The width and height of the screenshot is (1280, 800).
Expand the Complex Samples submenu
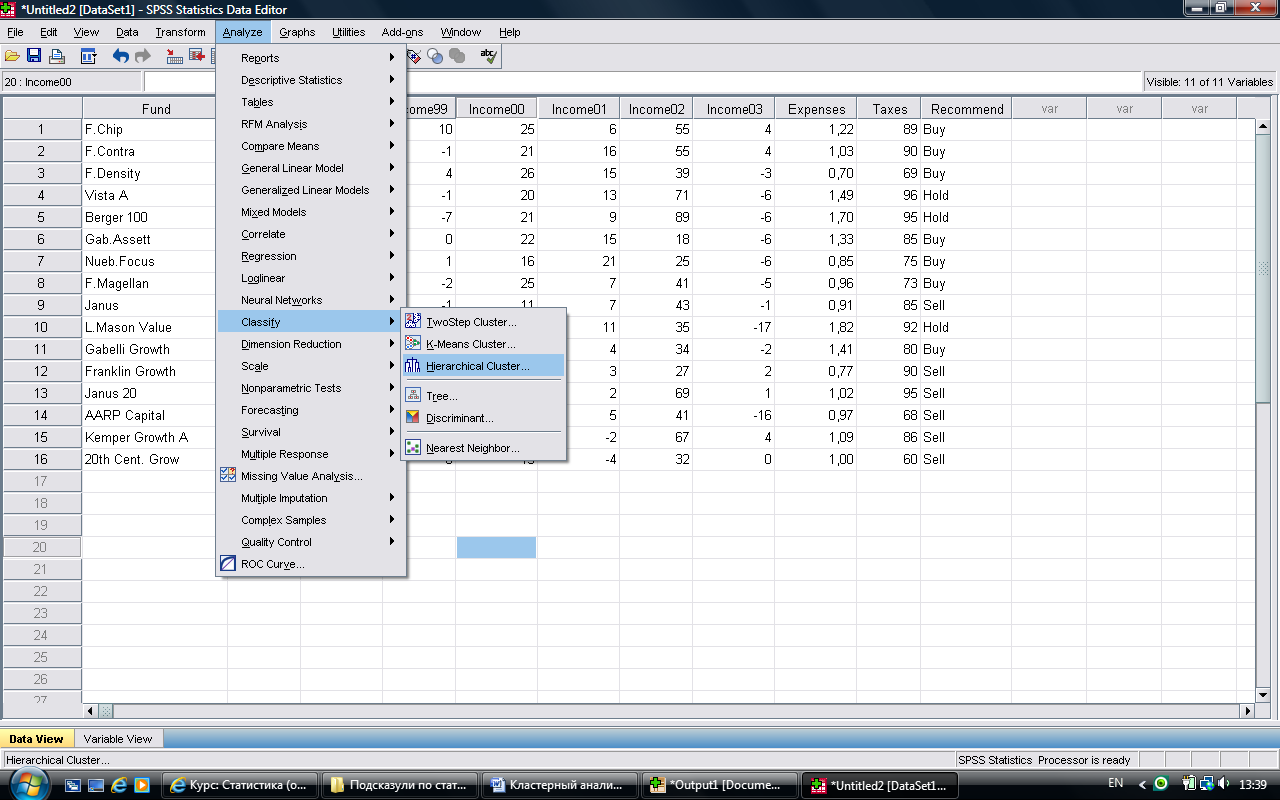311,520
